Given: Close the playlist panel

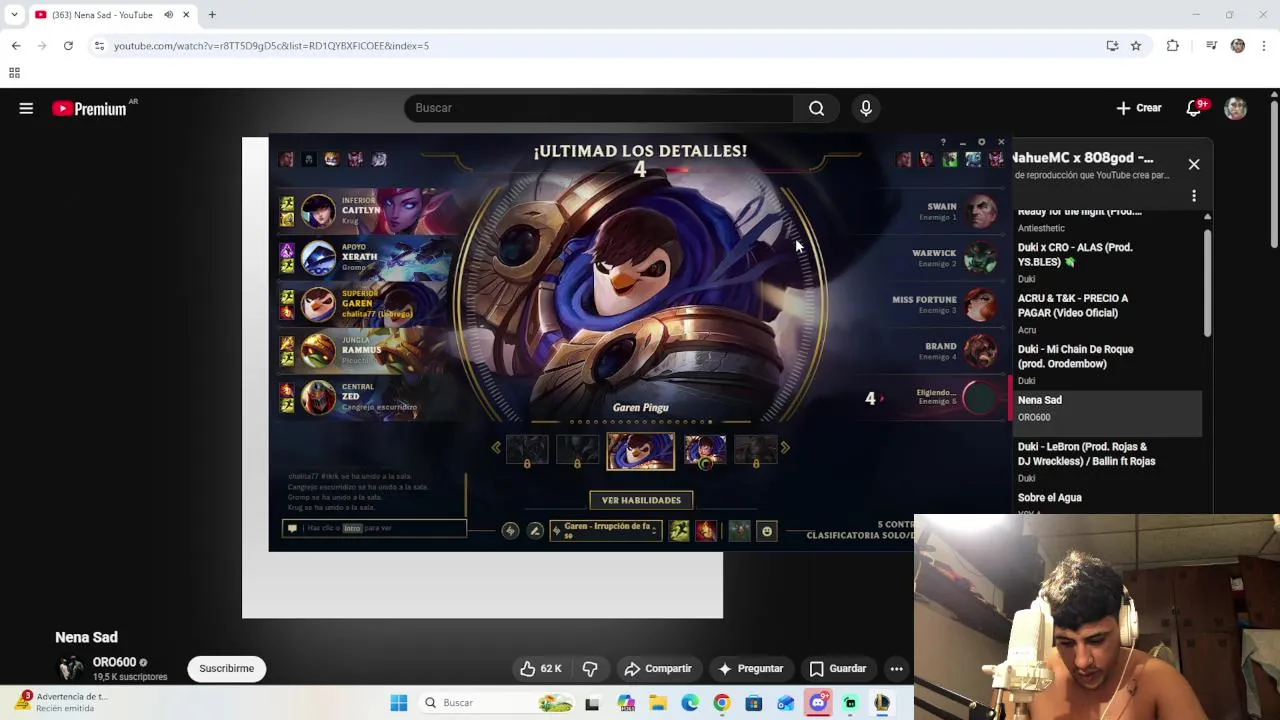Looking at the screenshot, I should 1194,164.
